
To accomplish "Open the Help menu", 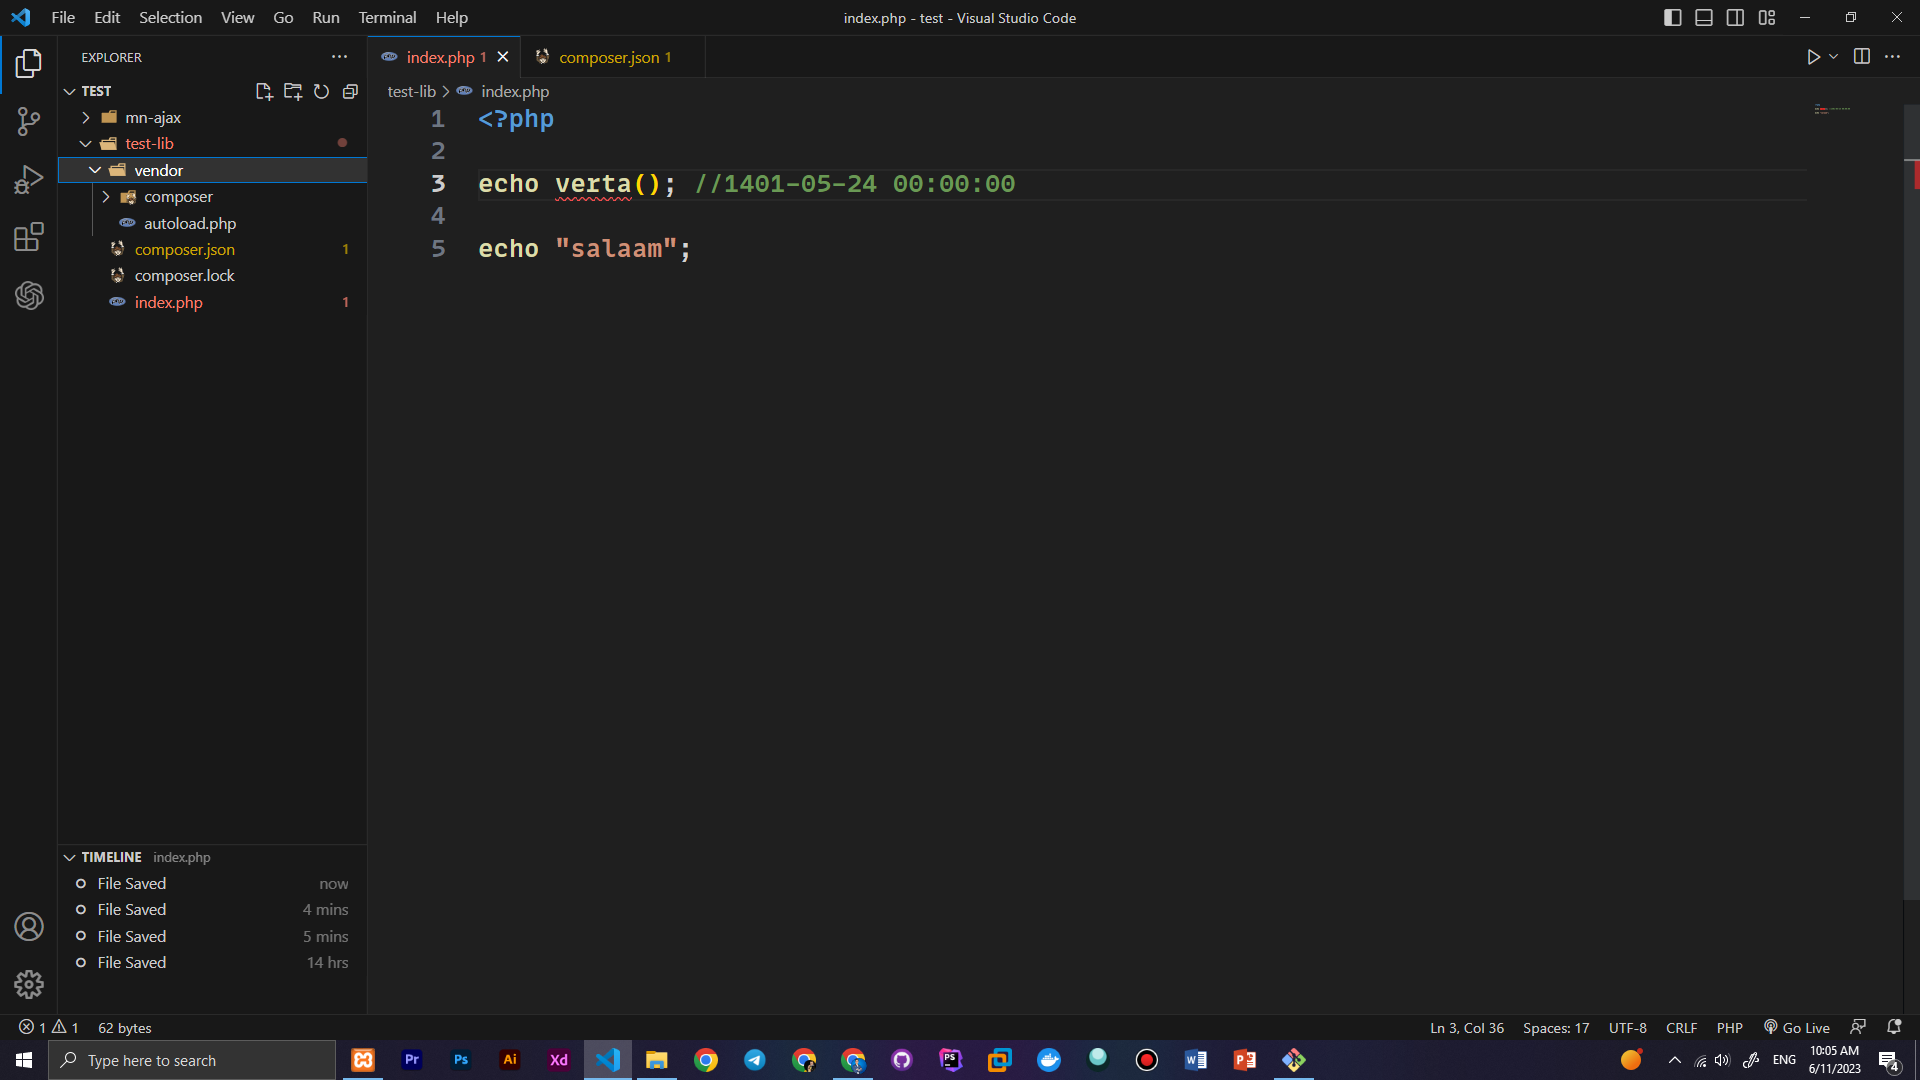I will 451,18.
